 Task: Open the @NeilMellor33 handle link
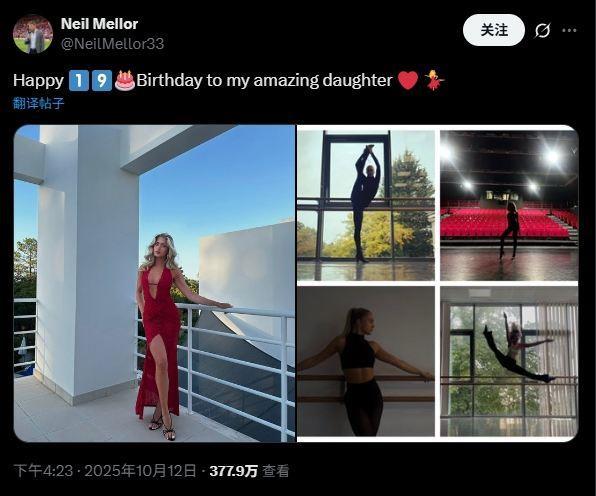113,44
